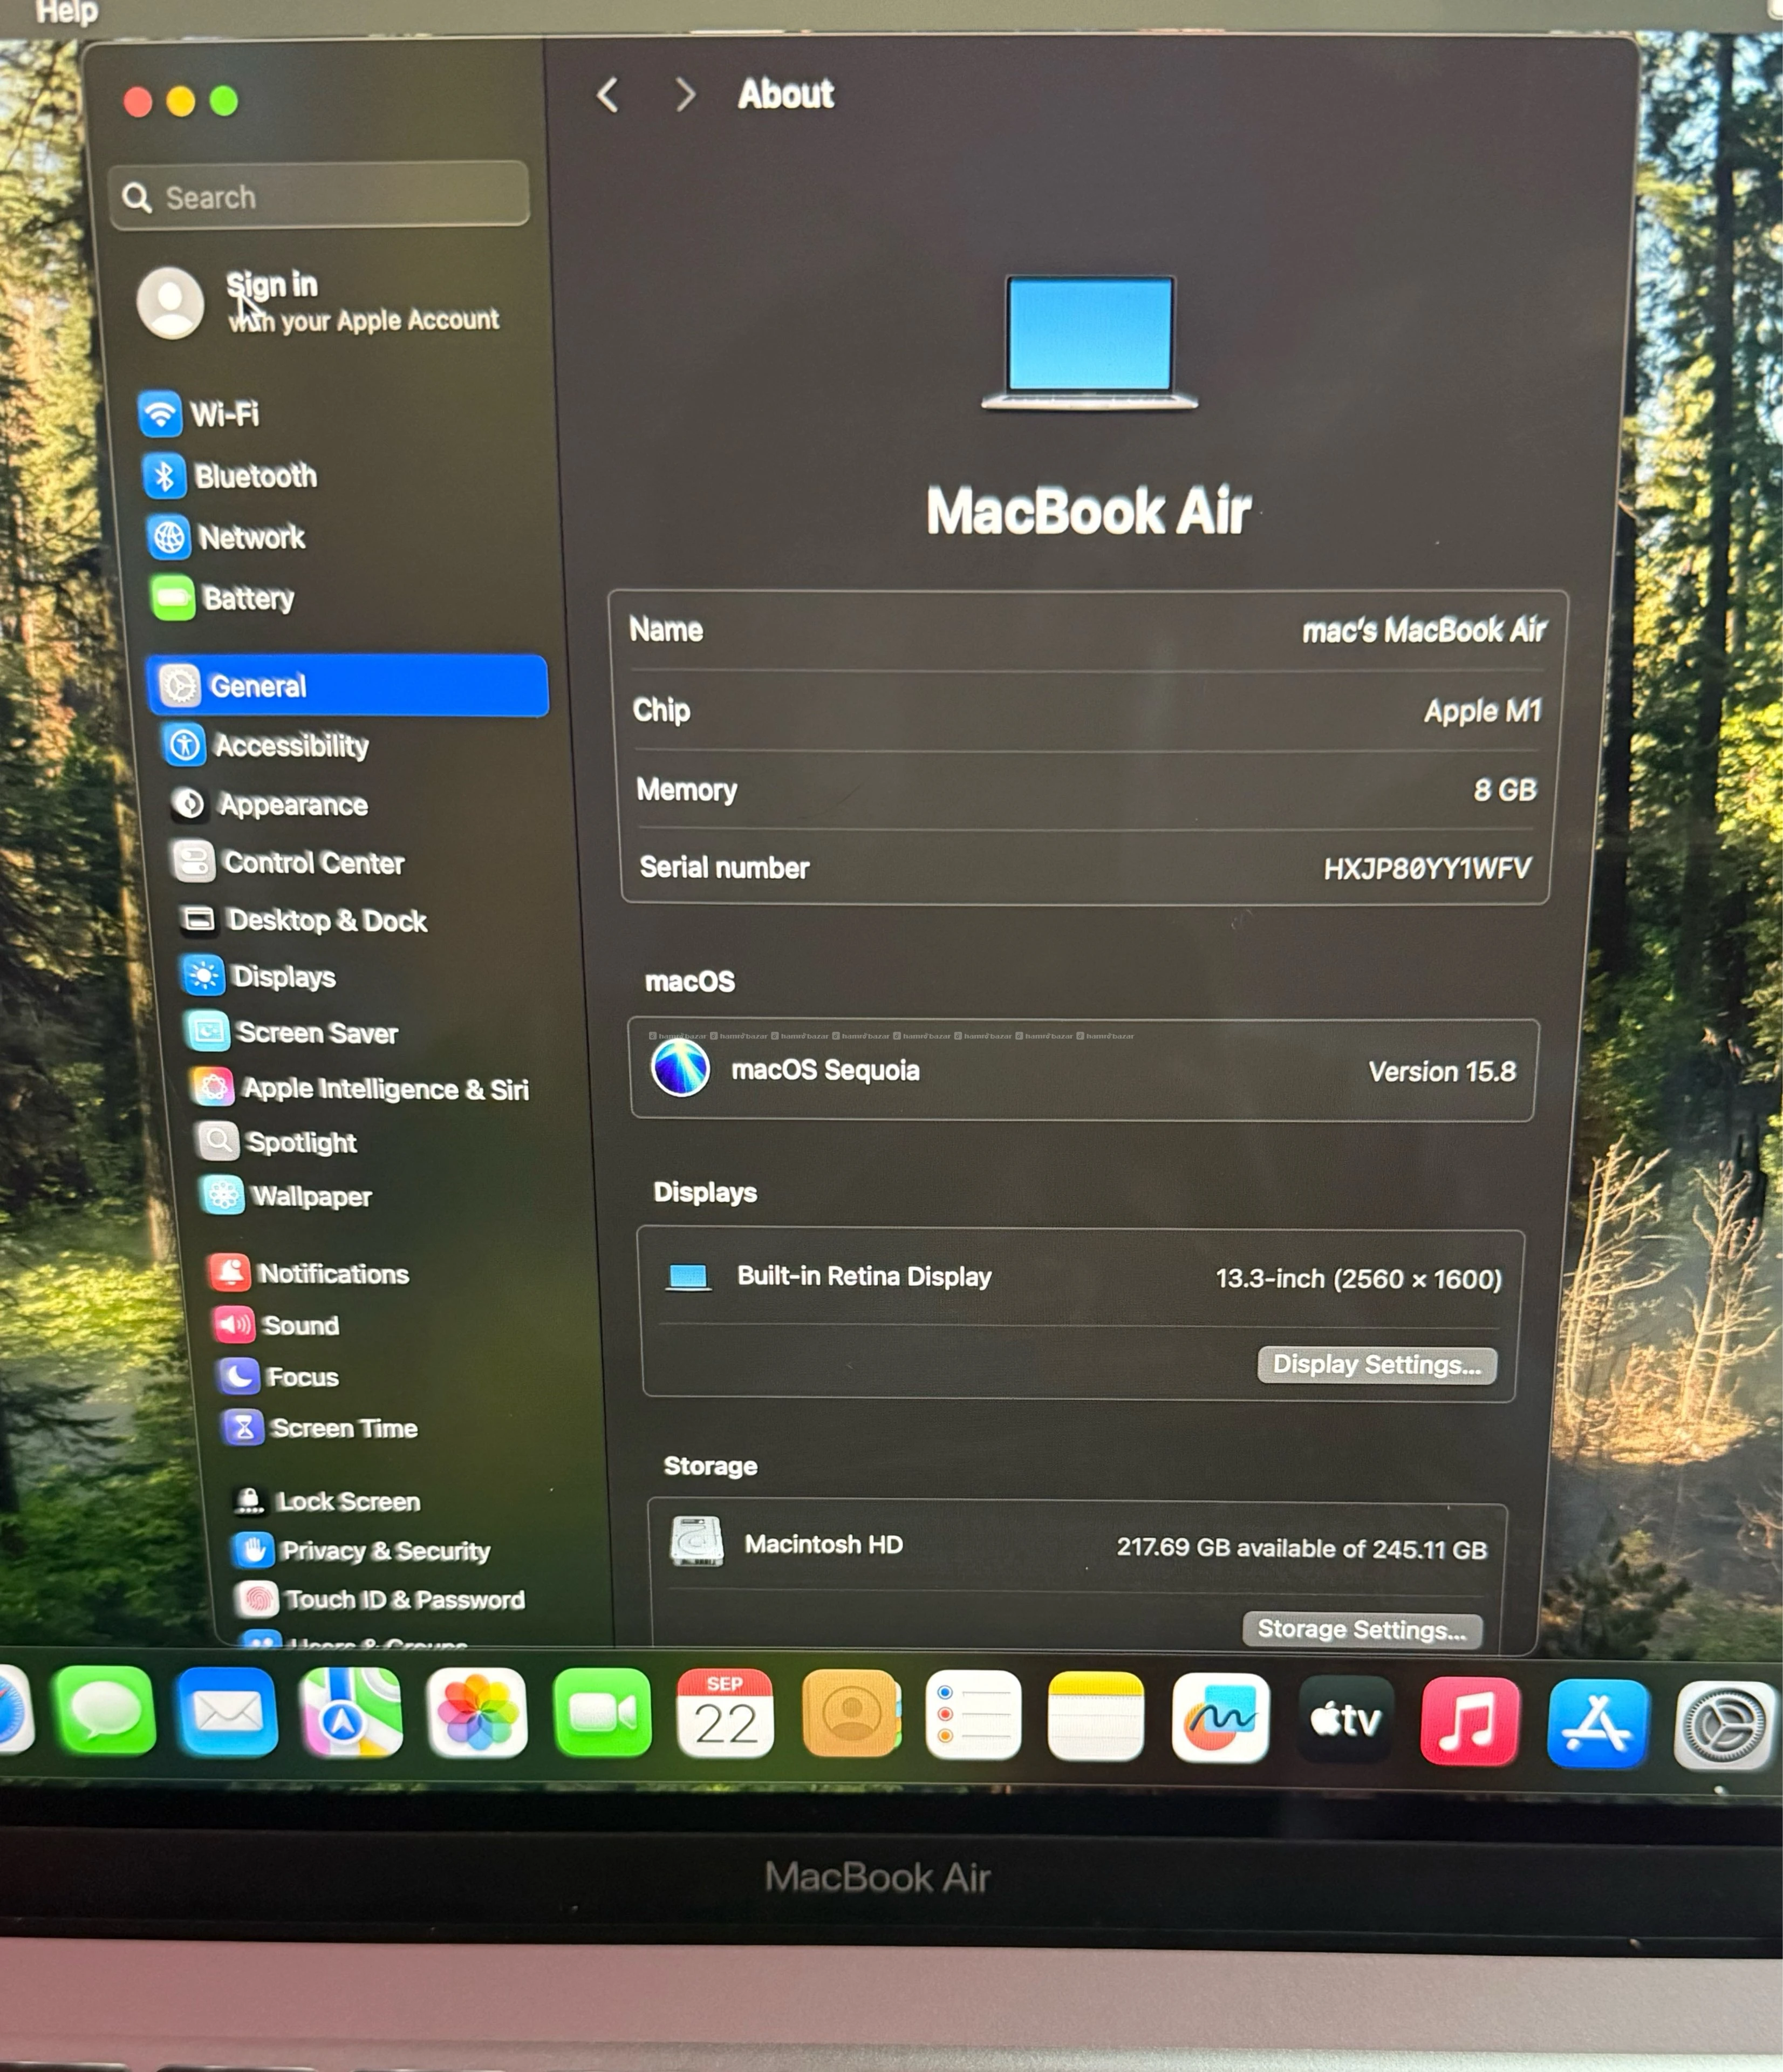Open Spotlight settings
Image resolution: width=1783 pixels, height=2072 pixels.
(276, 1142)
